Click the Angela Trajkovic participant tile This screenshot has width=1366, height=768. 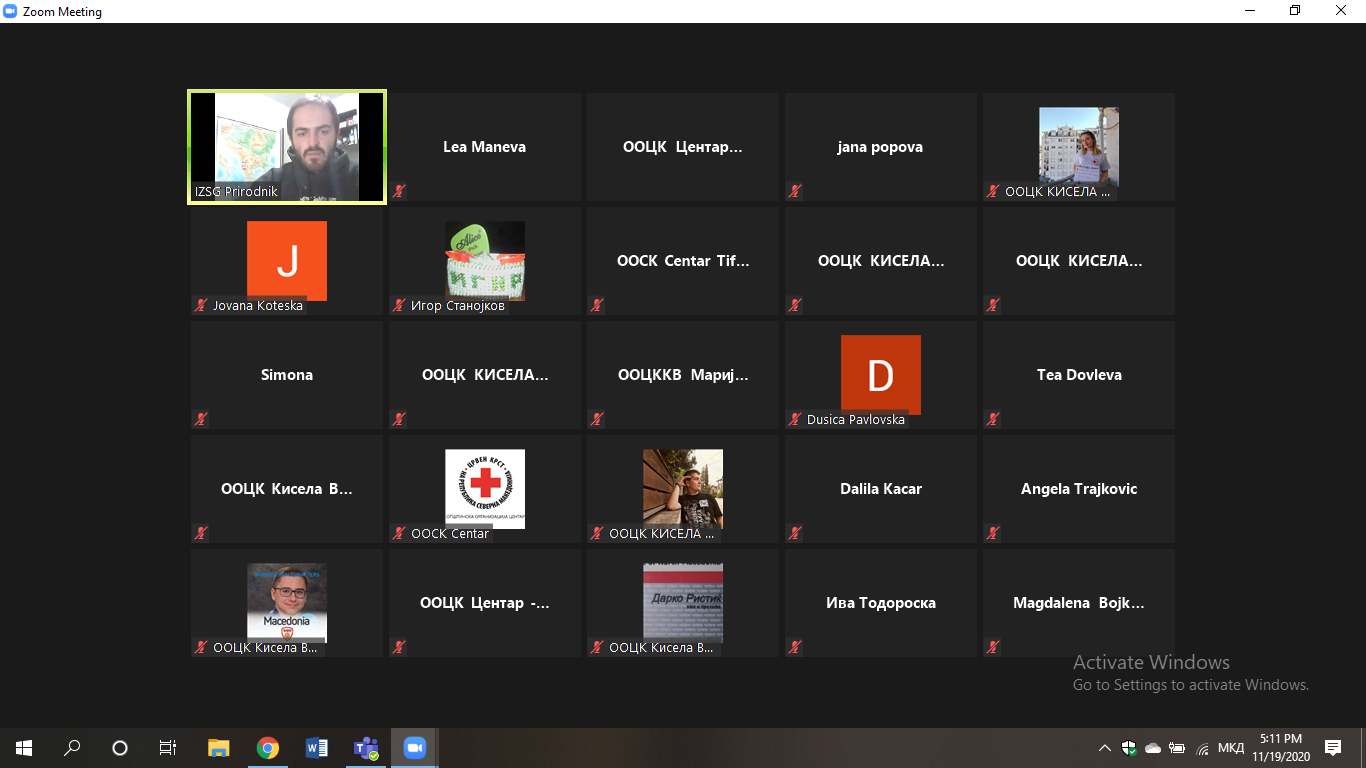(x=1079, y=489)
